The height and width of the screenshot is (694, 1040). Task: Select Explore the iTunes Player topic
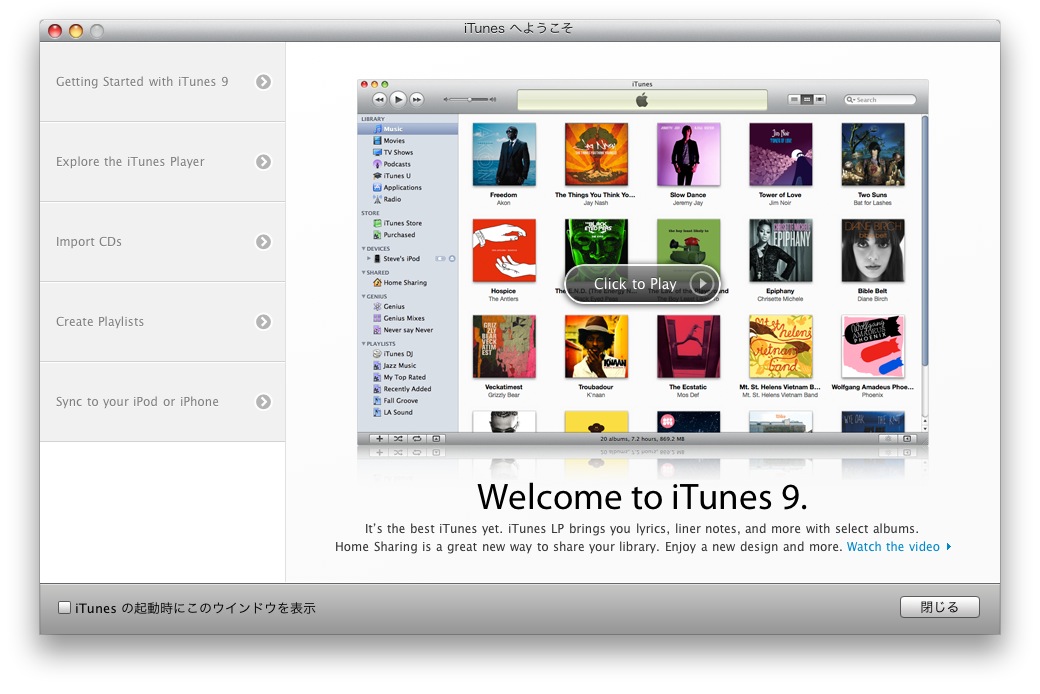click(162, 162)
